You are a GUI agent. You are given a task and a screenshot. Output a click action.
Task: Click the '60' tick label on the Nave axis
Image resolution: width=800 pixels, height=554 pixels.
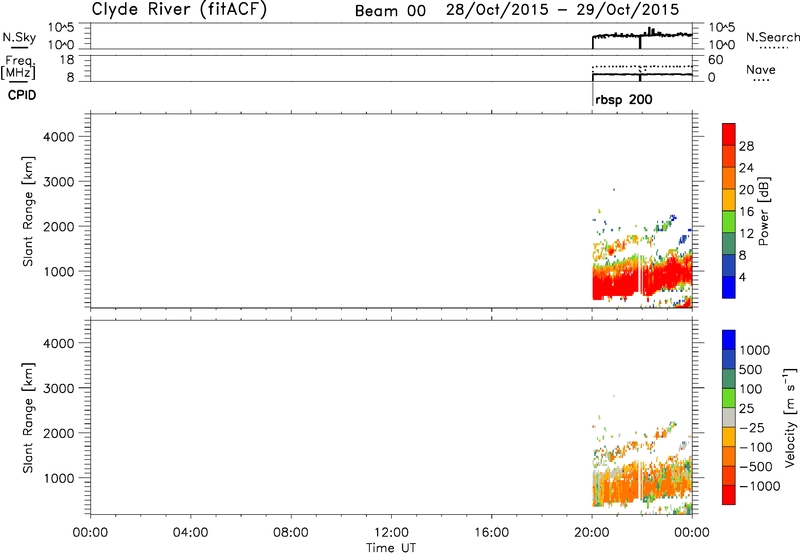[715, 60]
